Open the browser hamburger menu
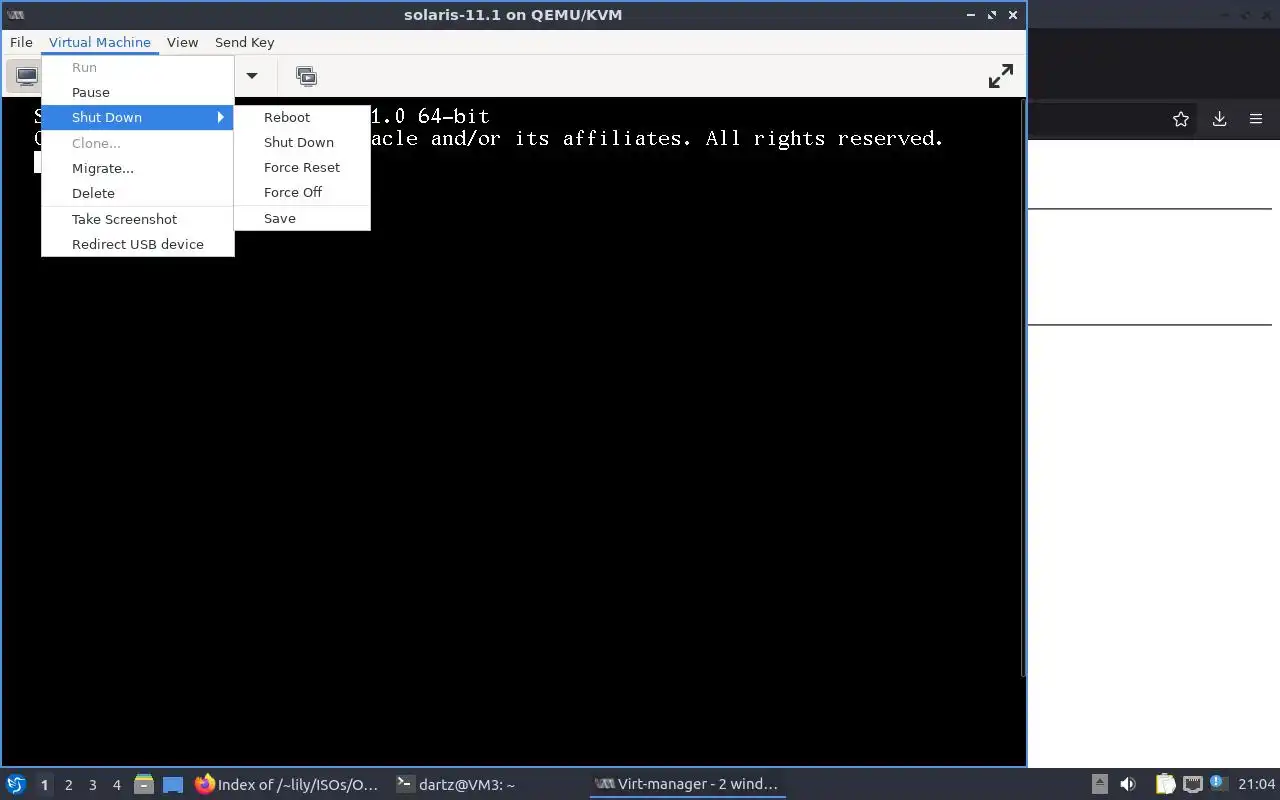Screen dimensions: 1280x800 click(1256, 119)
